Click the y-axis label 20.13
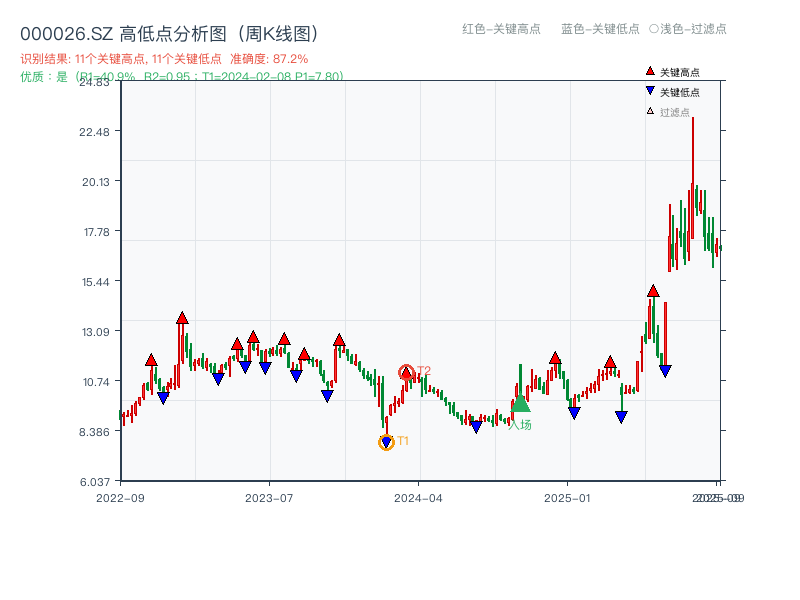This screenshot has height=600, width=800. pos(96,182)
